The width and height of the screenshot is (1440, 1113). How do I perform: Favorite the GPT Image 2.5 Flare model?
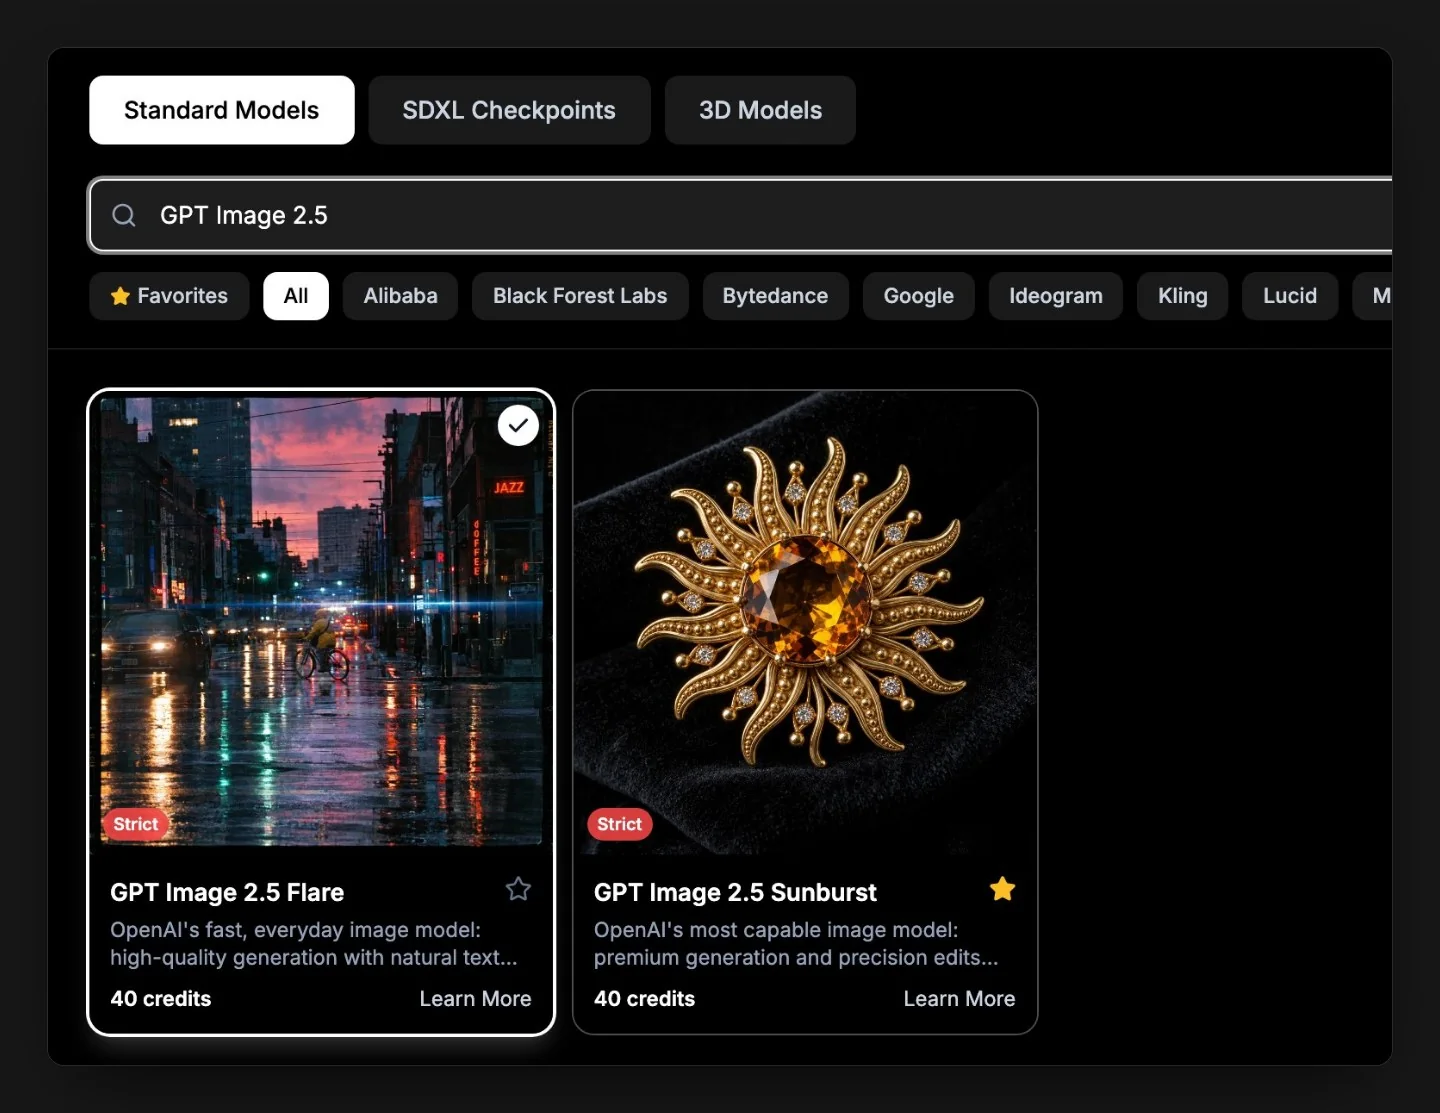(x=518, y=889)
